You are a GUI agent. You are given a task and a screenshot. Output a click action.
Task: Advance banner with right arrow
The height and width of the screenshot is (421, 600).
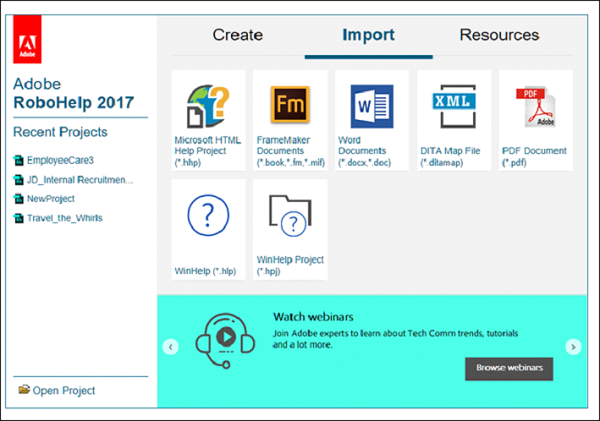coord(572,347)
